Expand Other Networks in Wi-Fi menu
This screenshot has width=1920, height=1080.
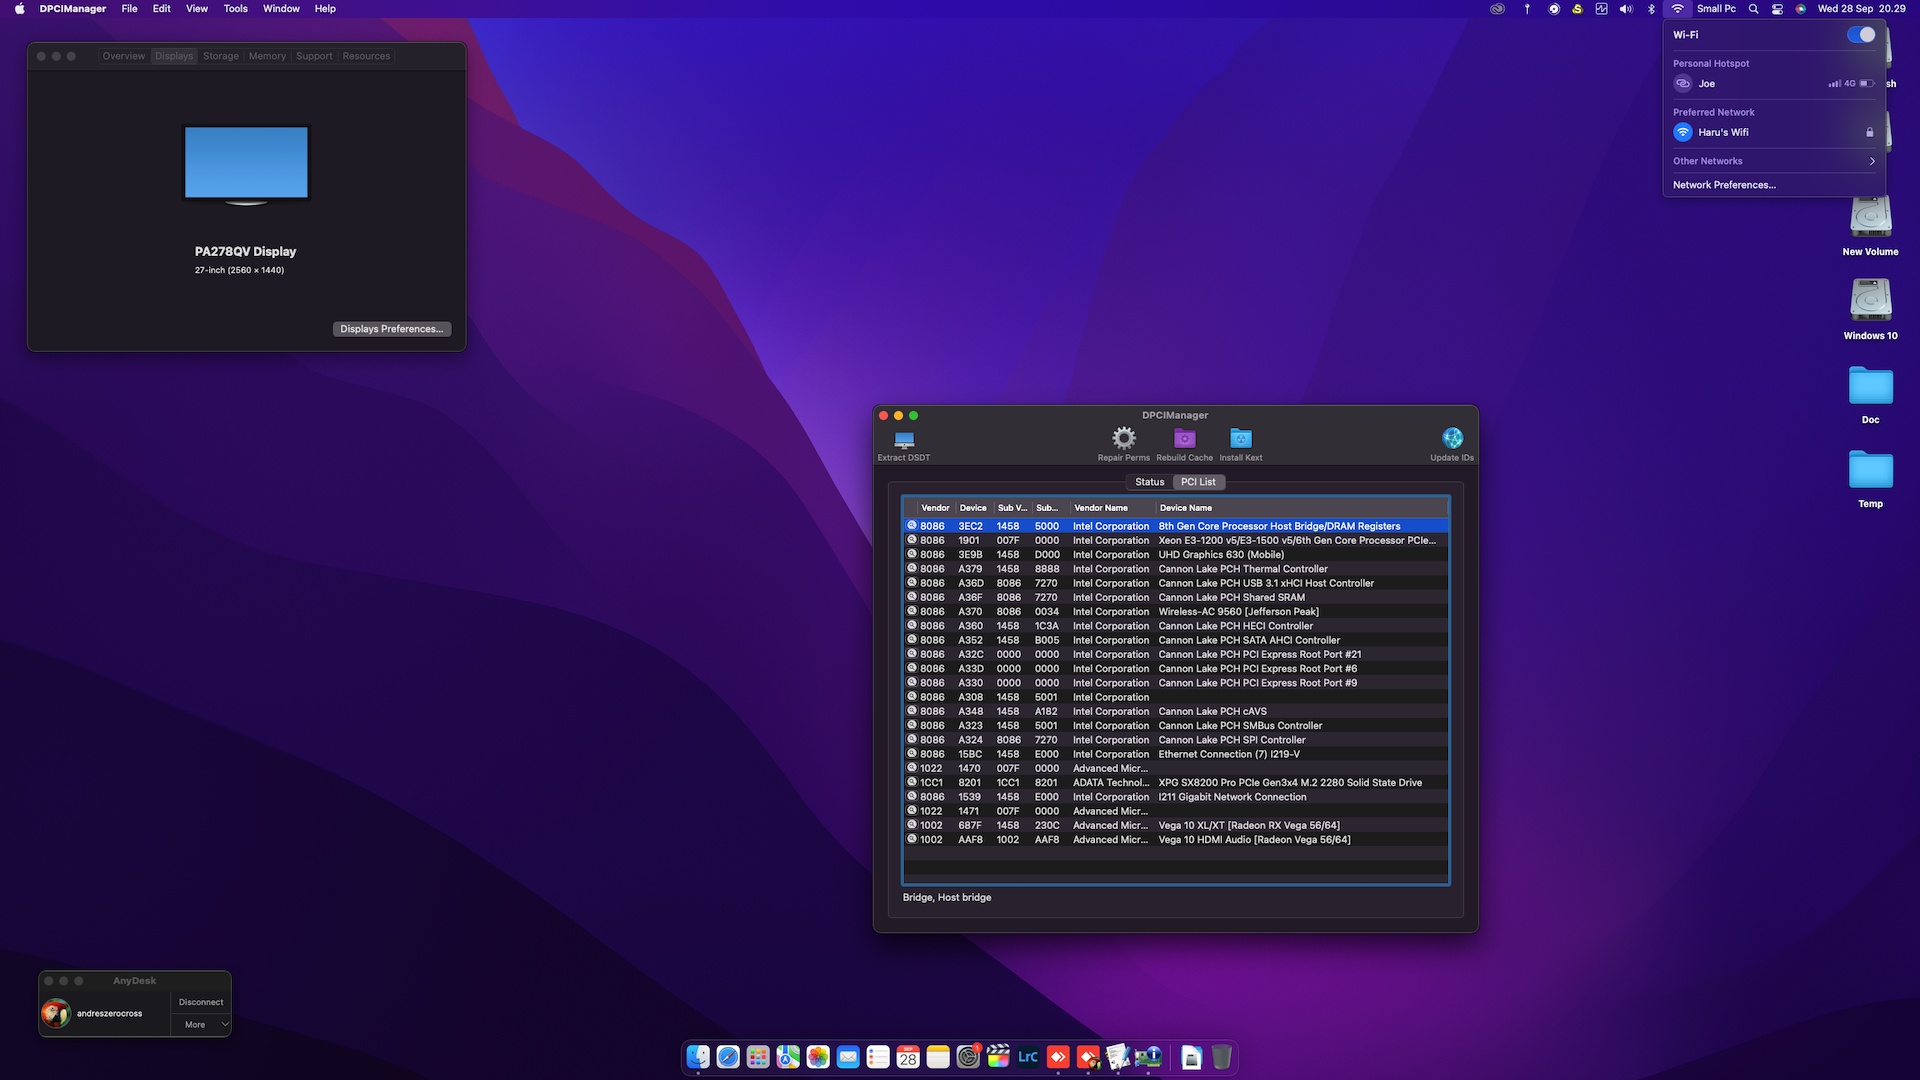point(1774,161)
